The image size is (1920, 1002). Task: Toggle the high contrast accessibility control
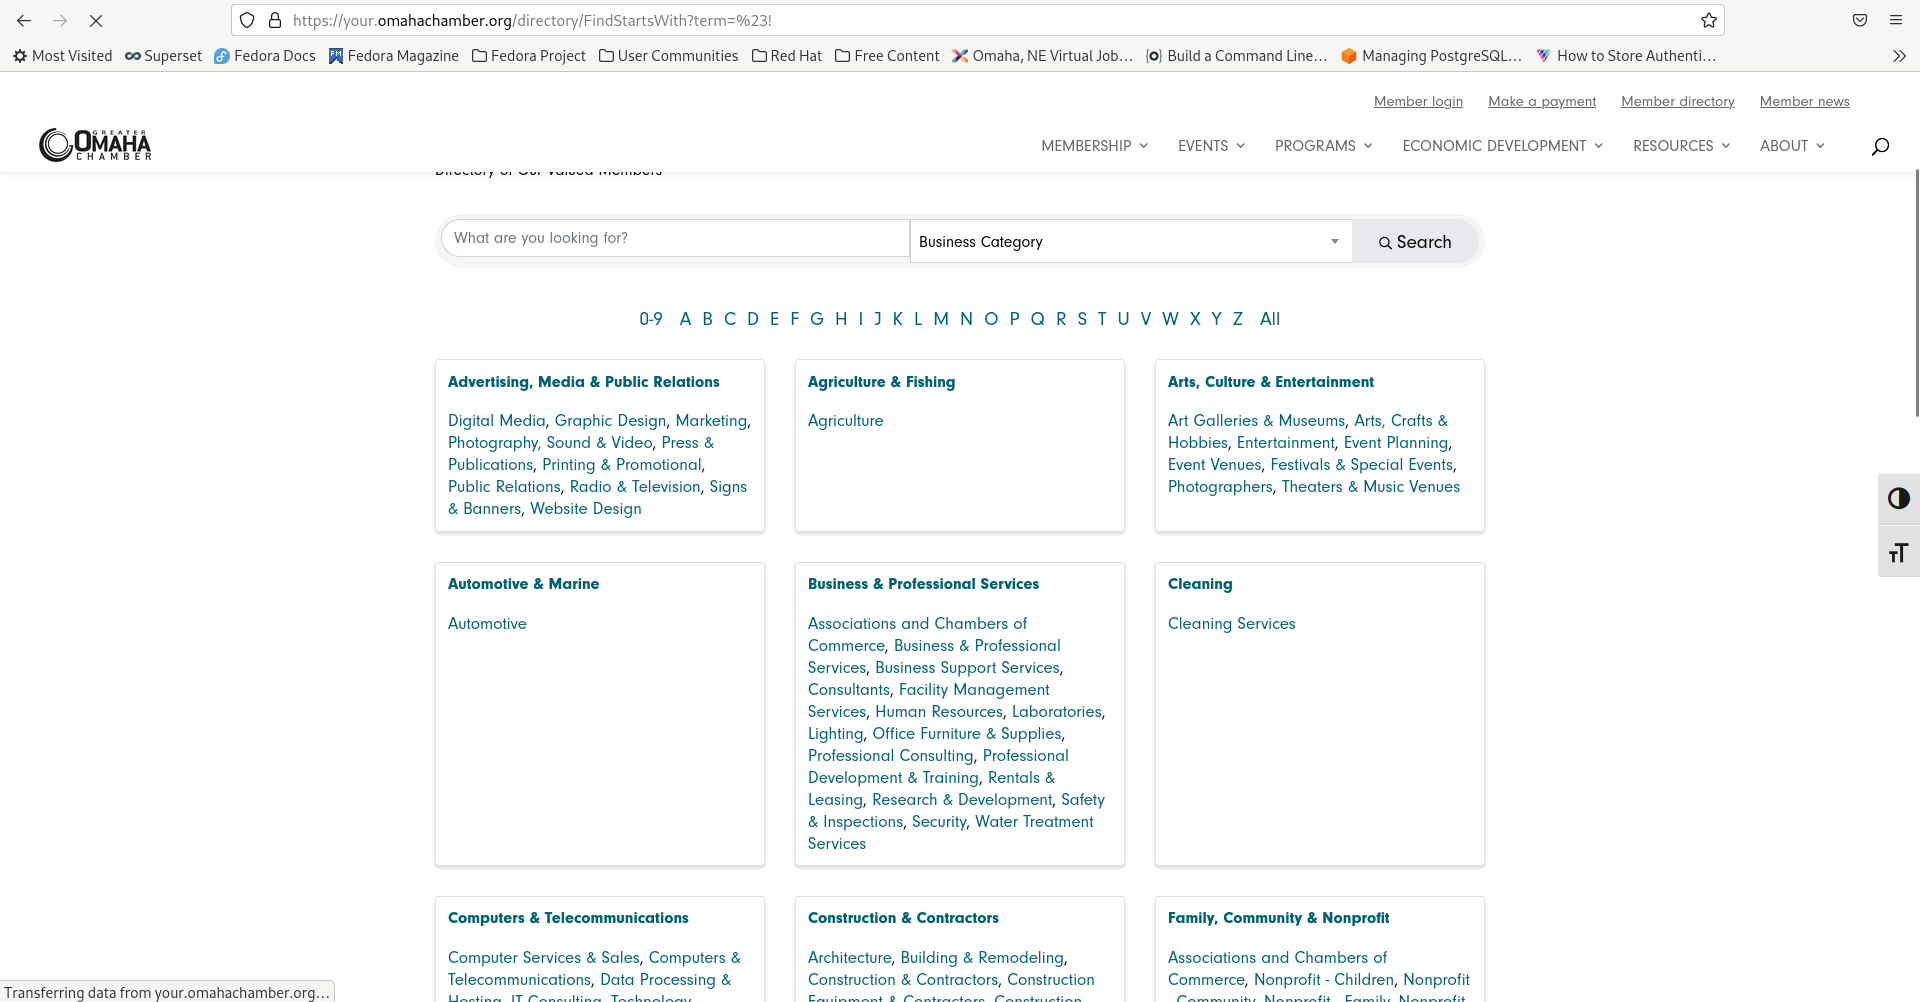(x=1898, y=498)
